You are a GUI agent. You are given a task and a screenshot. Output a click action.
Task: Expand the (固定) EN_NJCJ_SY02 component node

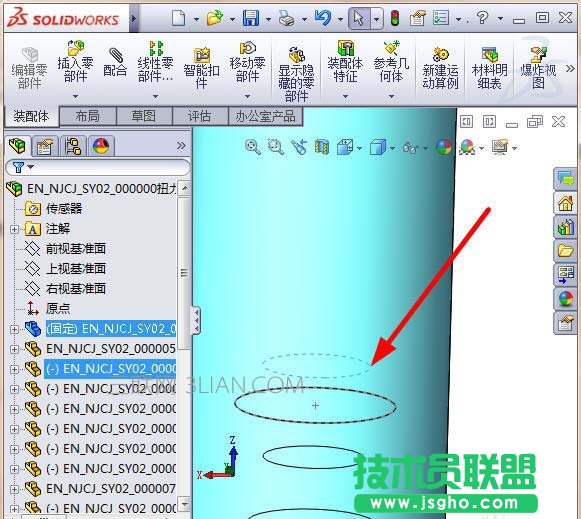(x=14, y=329)
